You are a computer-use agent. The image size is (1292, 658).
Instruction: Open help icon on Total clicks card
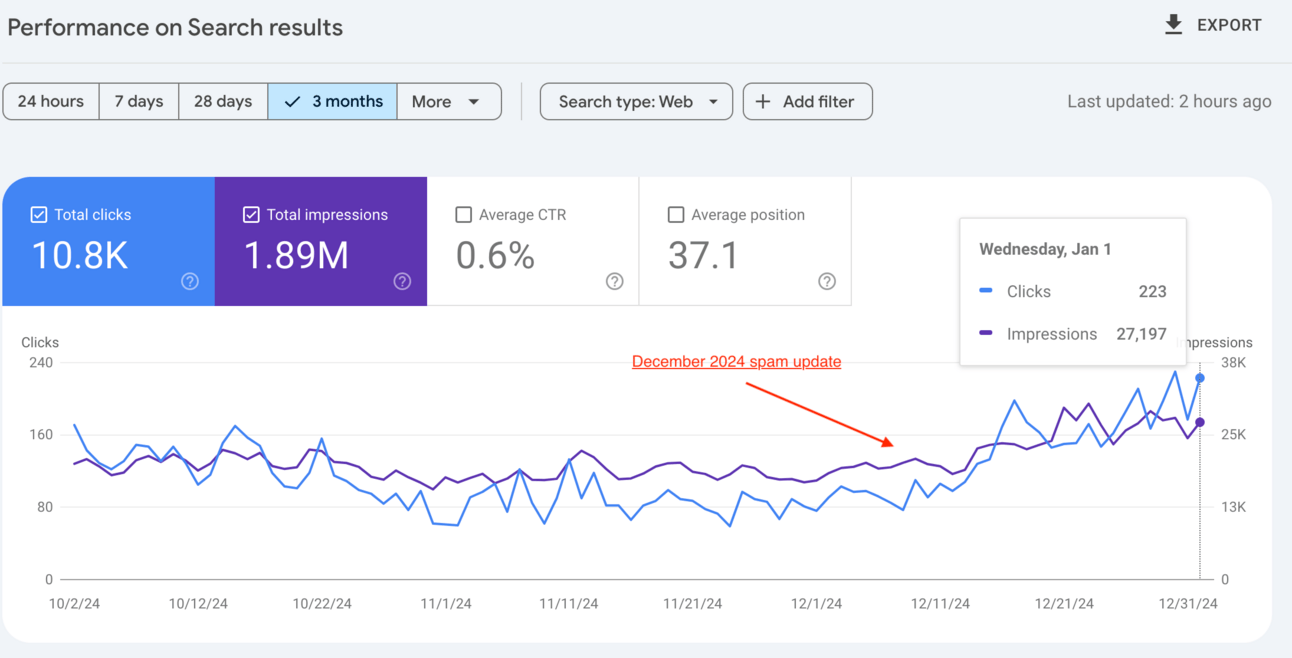[x=190, y=282]
